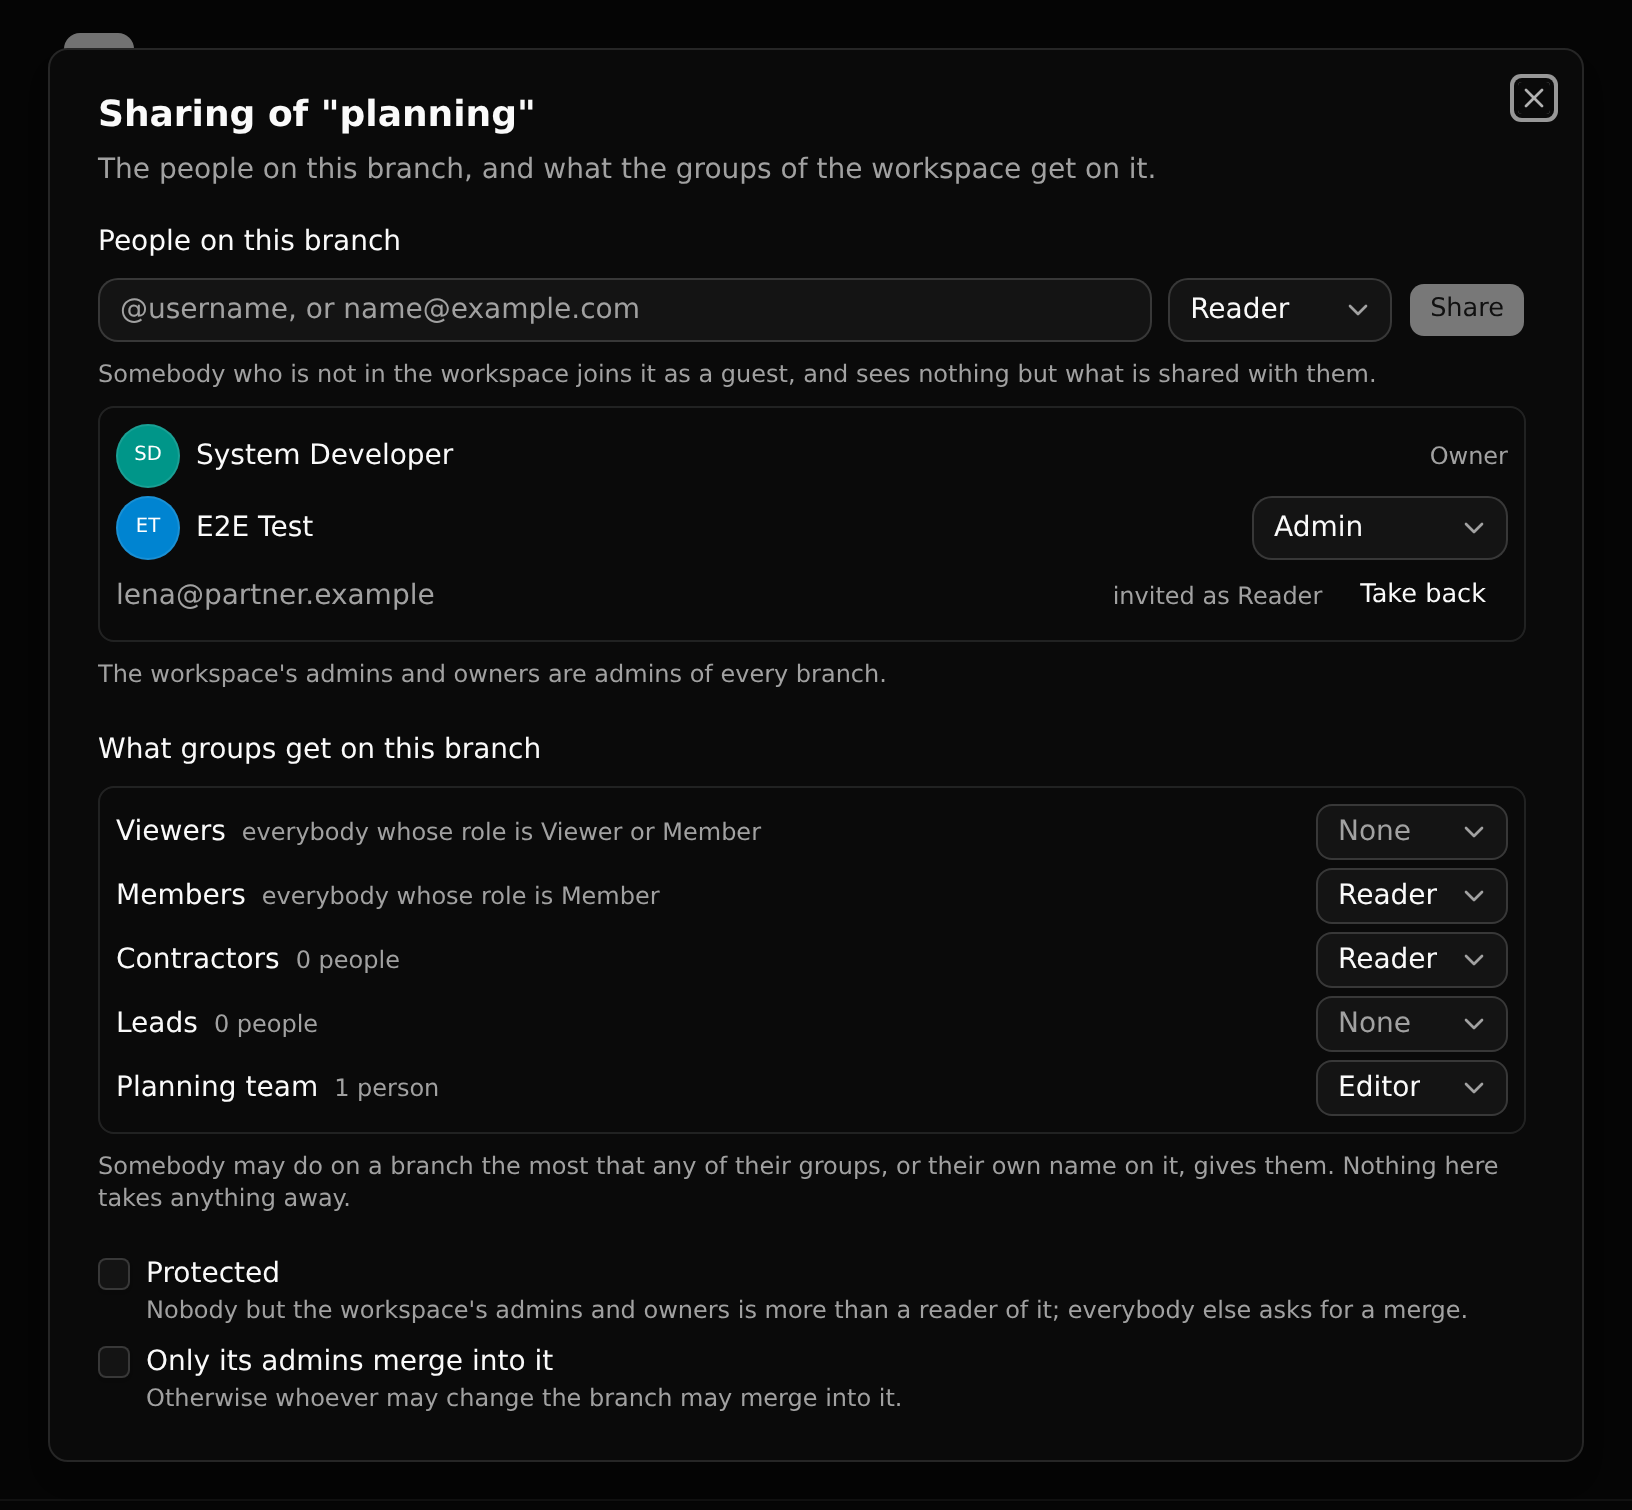Click the System Developer name
The height and width of the screenshot is (1510, 1632).
pyautogui.click(x=324, y=454)
